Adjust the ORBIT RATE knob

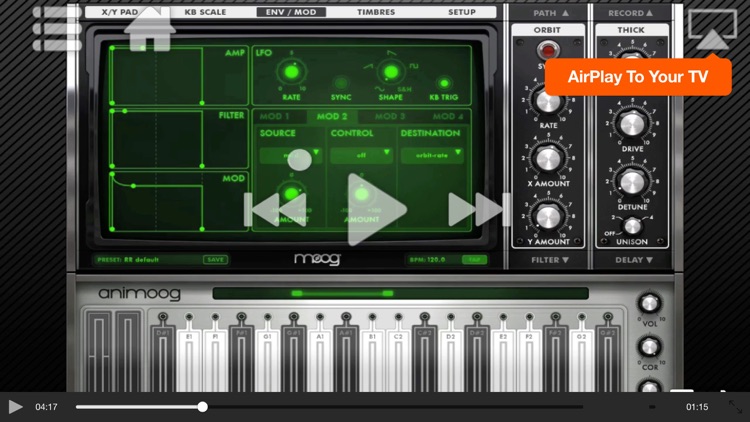tap(548, 102)
